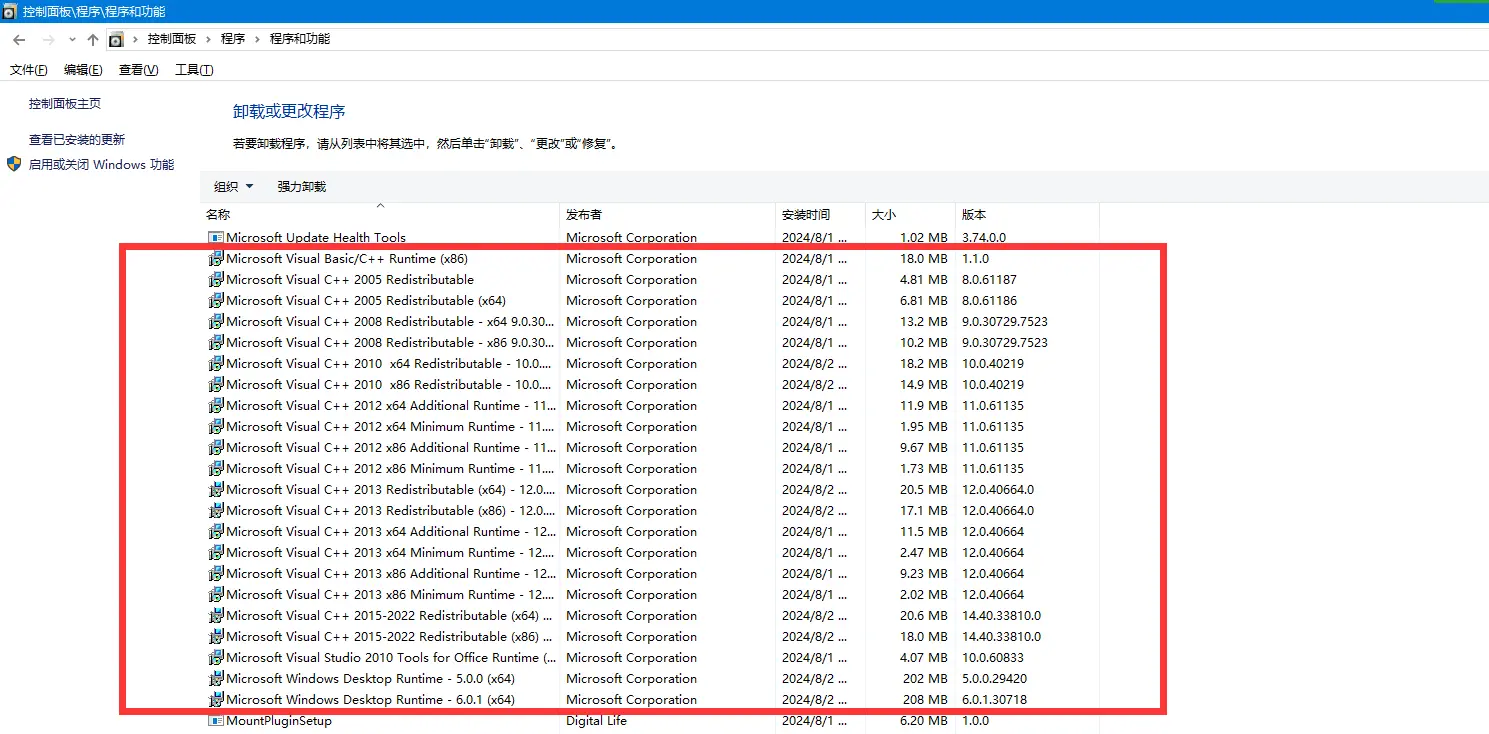Open 控制面板主页 link
Image resolution: width=1489 pixels, height=734 pixels.
(65, 104)
